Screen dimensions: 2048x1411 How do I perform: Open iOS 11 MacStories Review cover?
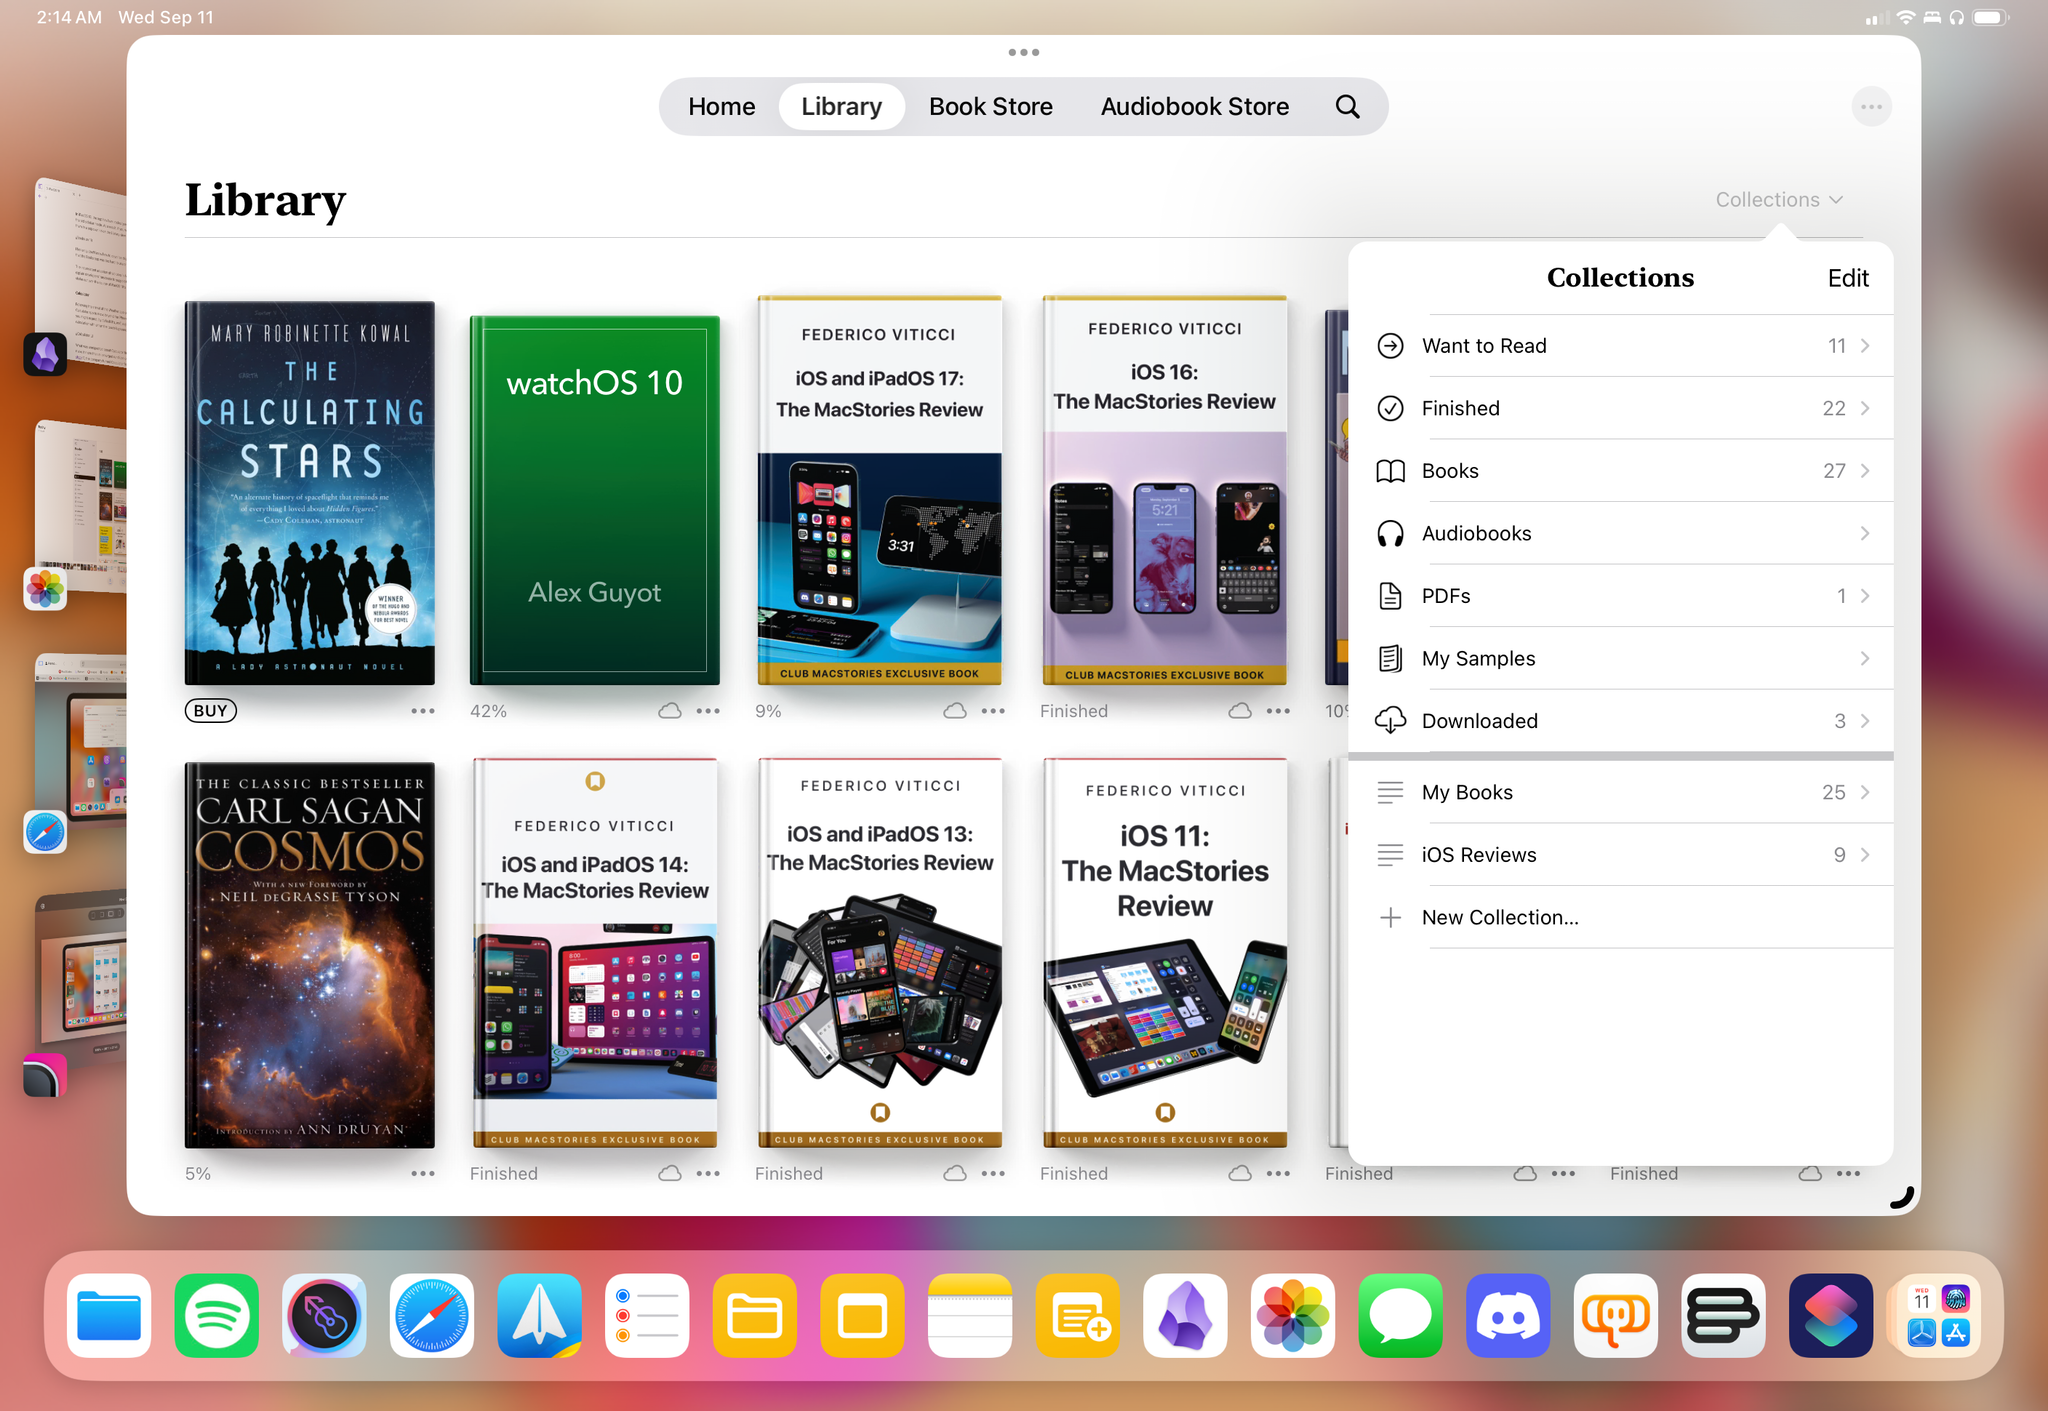pyautogui.click(x=1165, y=953)
